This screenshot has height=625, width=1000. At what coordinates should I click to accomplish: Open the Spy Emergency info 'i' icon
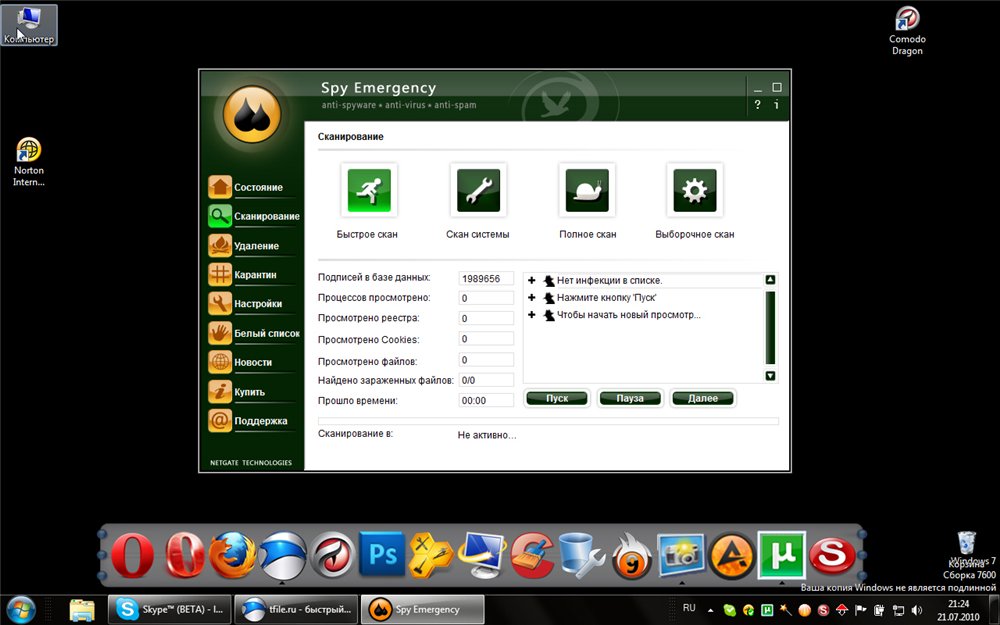(x=776, y=105)
